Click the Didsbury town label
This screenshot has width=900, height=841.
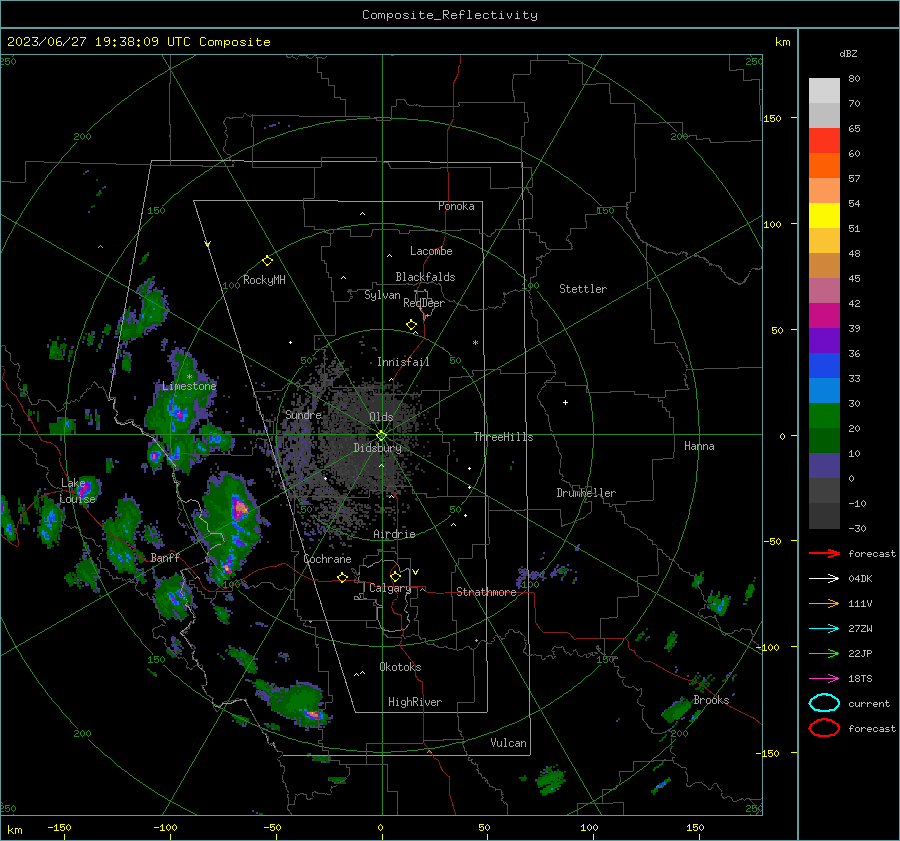coord(377,448)
